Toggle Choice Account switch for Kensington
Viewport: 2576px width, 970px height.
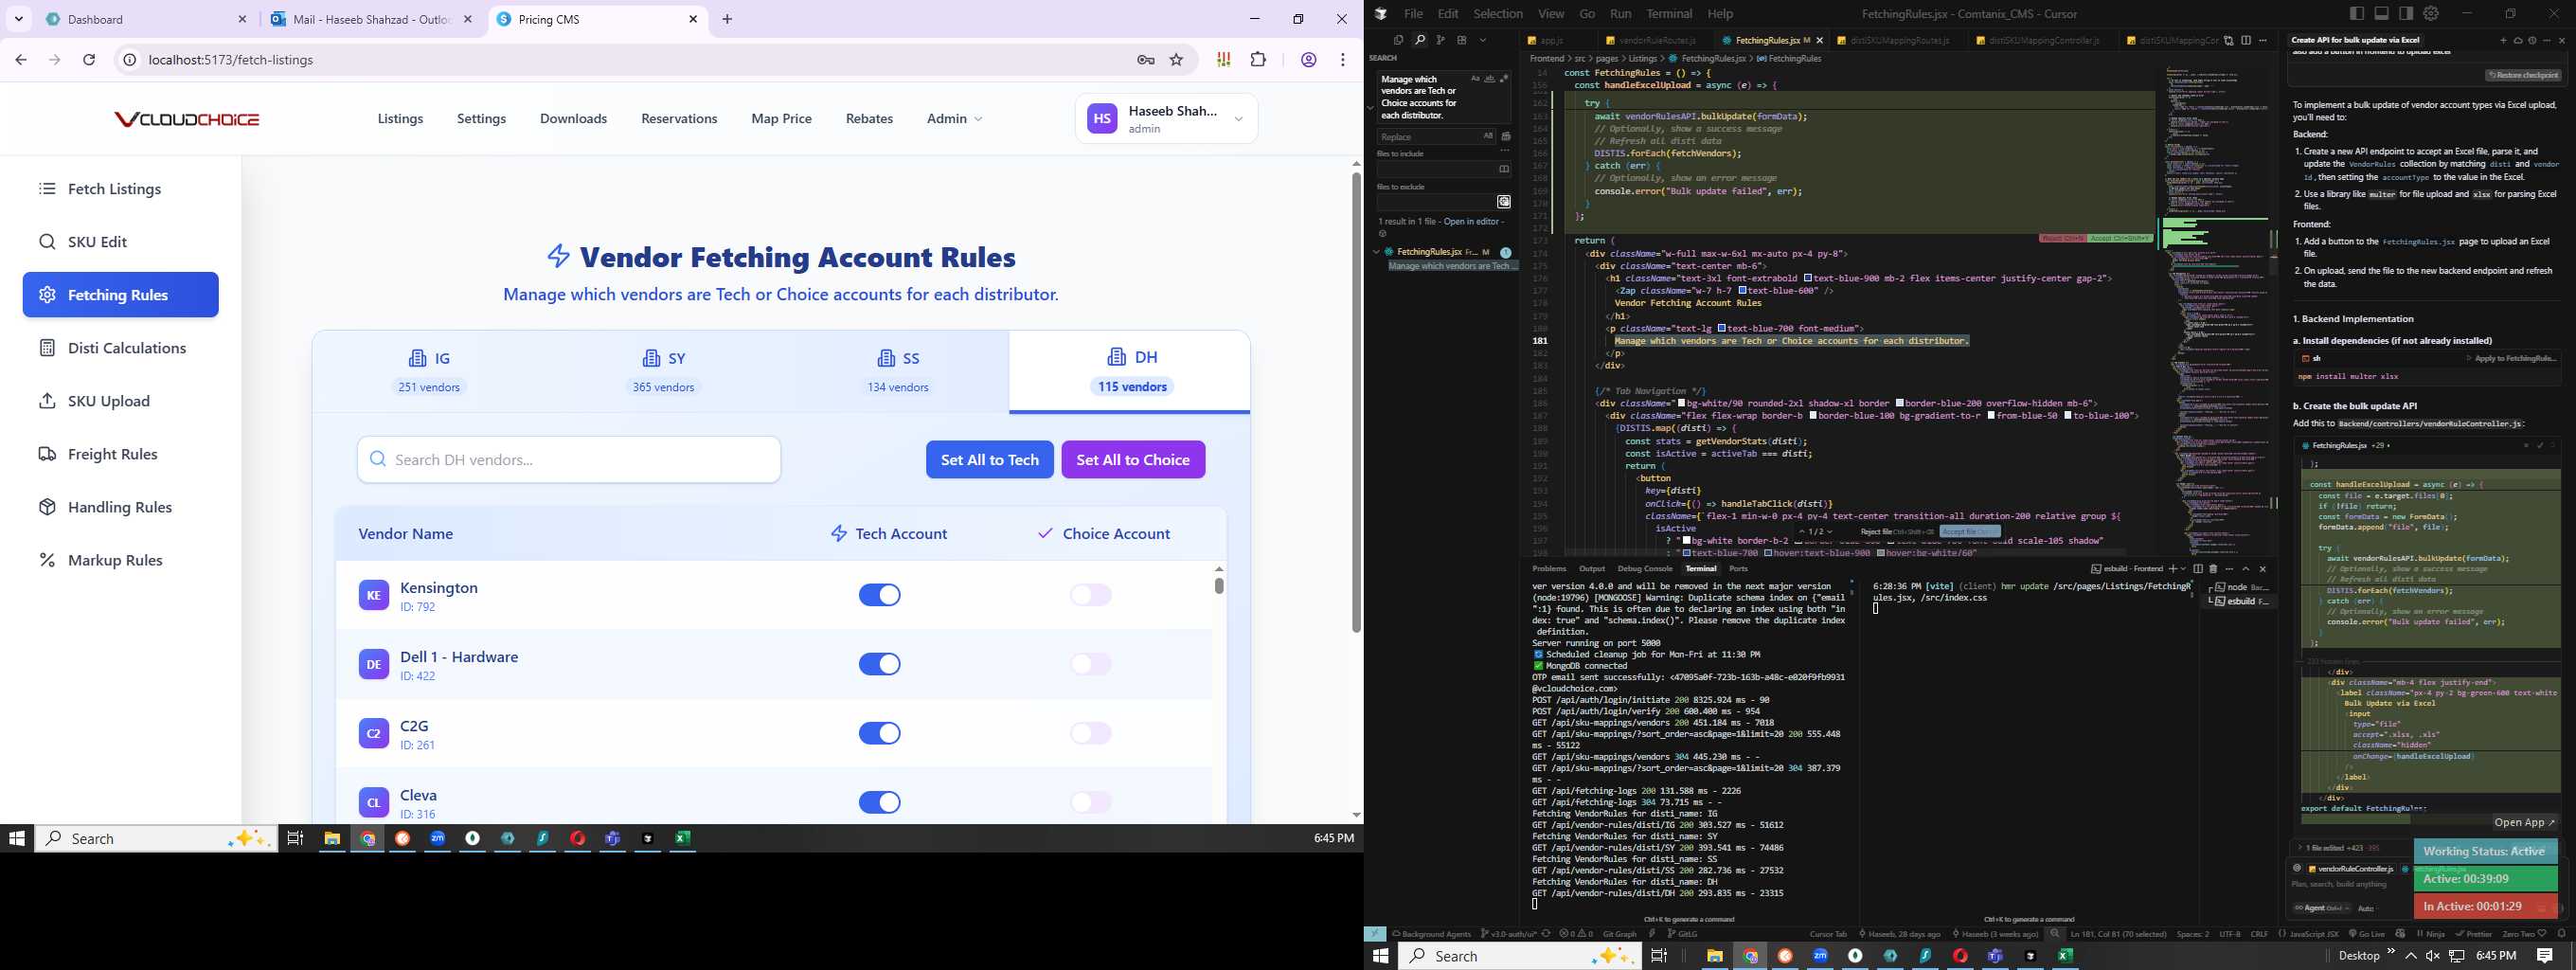point(1091,595)
